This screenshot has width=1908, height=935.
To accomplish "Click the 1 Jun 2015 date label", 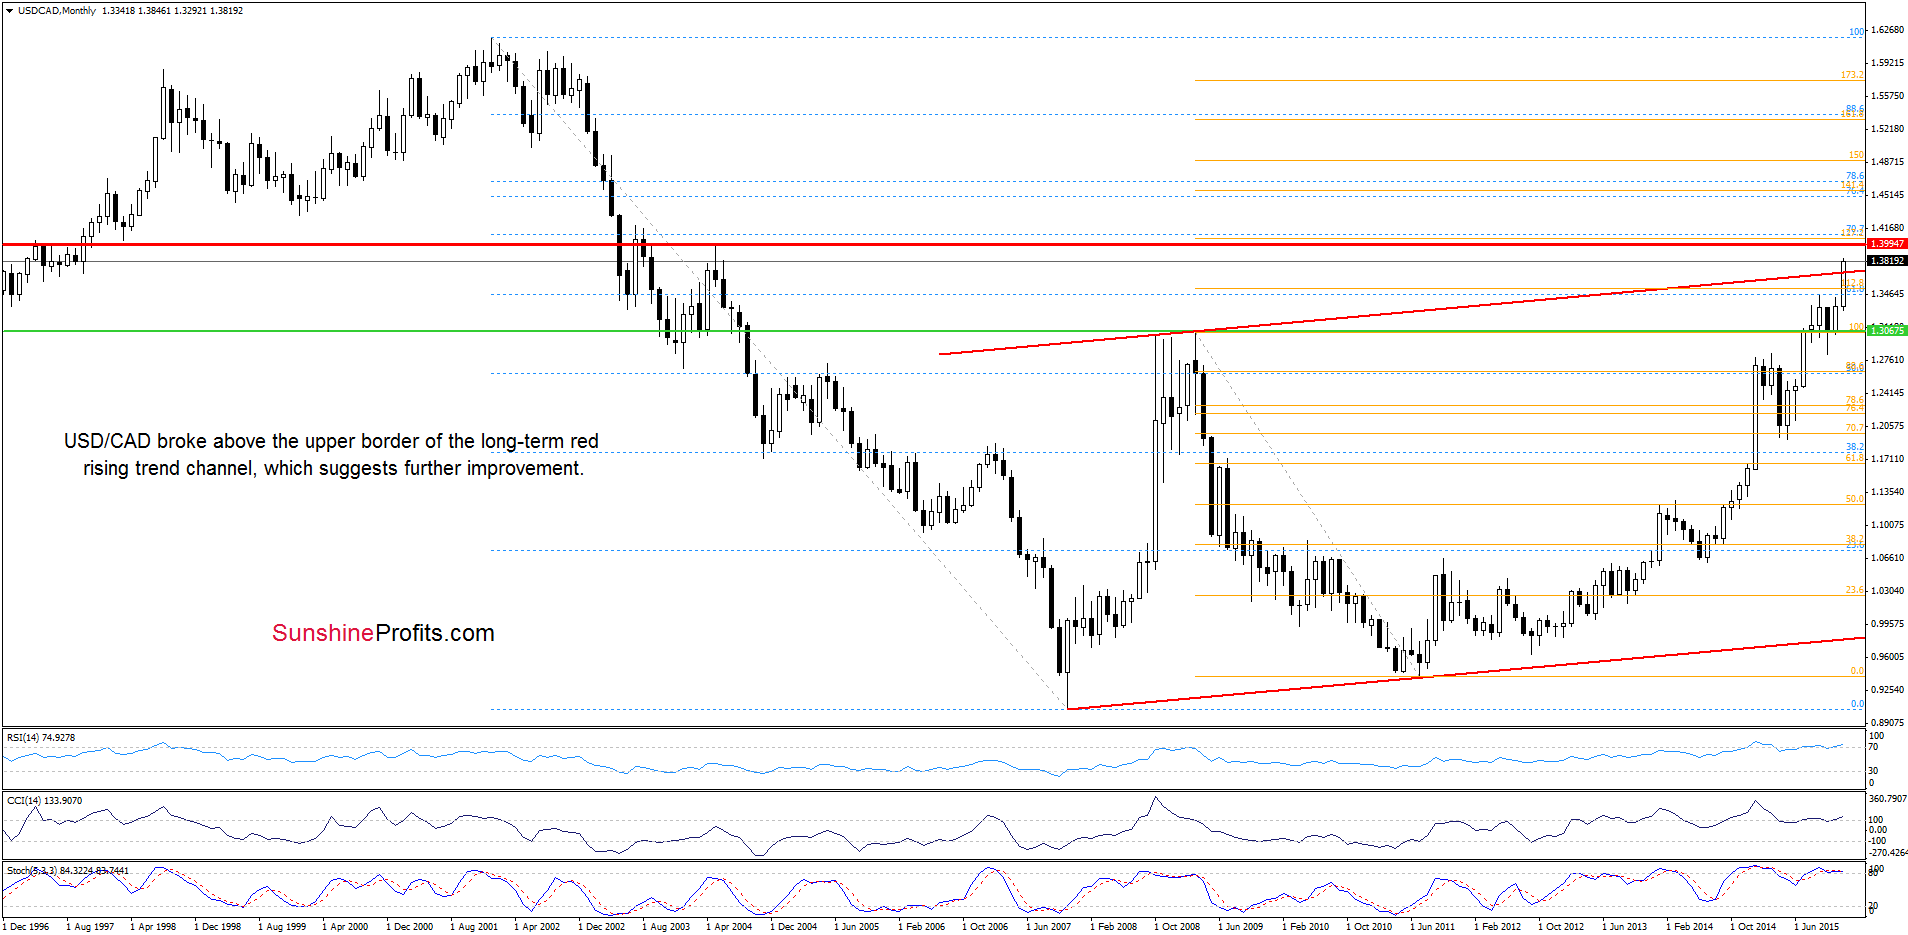I will (1817, 927).
